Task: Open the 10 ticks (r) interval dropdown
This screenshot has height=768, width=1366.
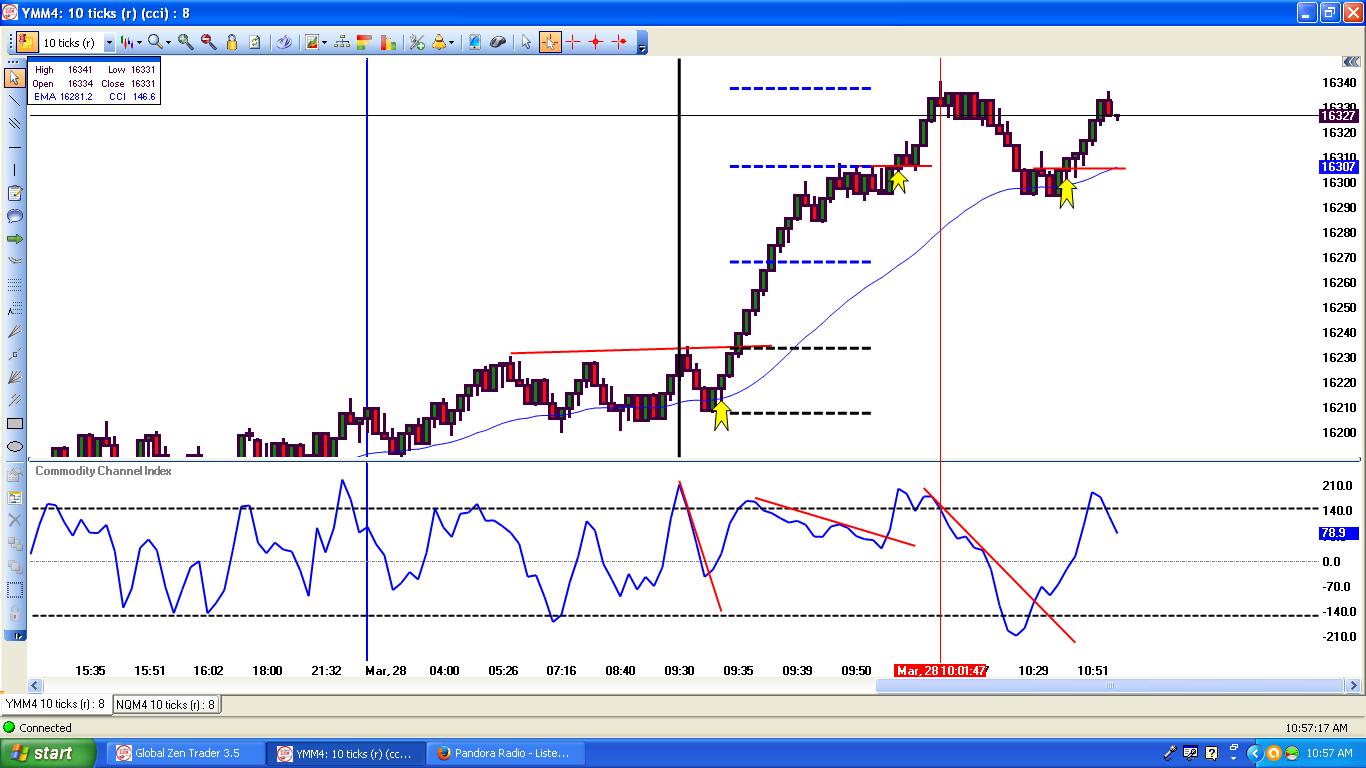Action: point(109,43)
